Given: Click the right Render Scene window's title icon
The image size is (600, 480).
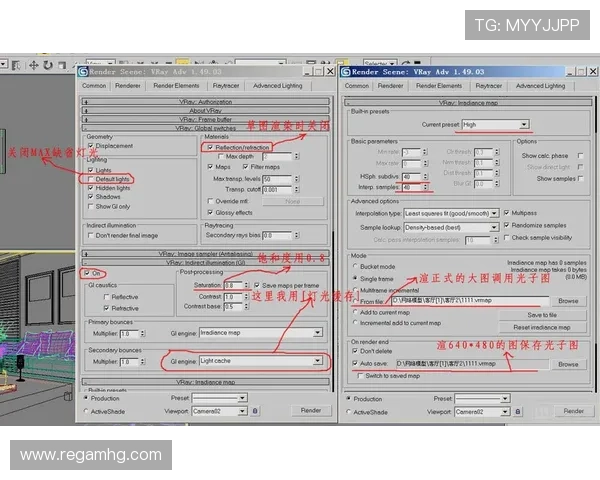Looking at the screenshot, I should 346,72.
